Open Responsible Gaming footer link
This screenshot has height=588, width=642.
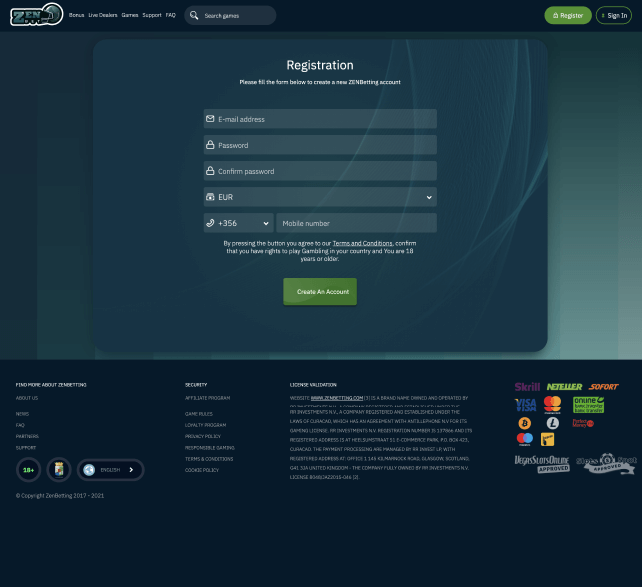210,448
